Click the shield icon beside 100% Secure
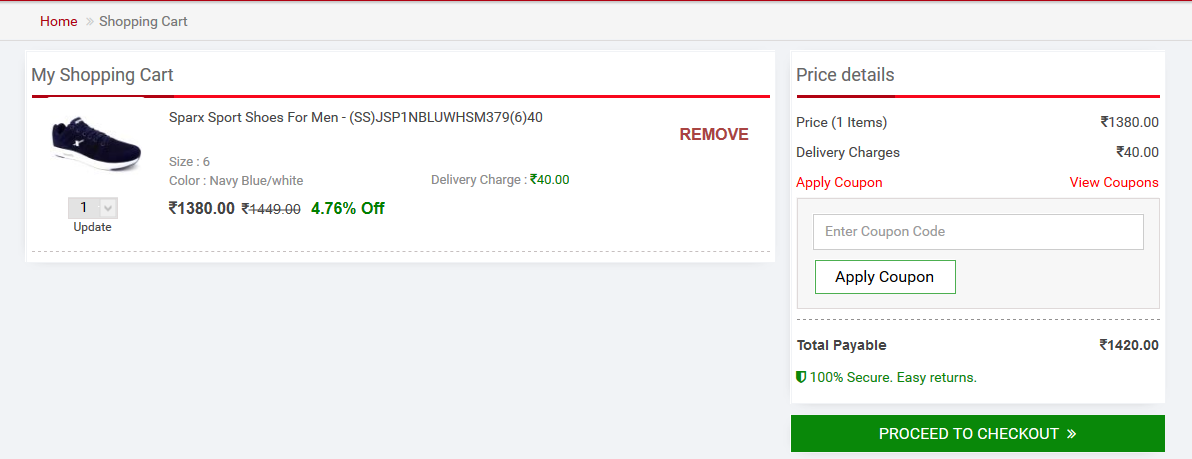 801,378
